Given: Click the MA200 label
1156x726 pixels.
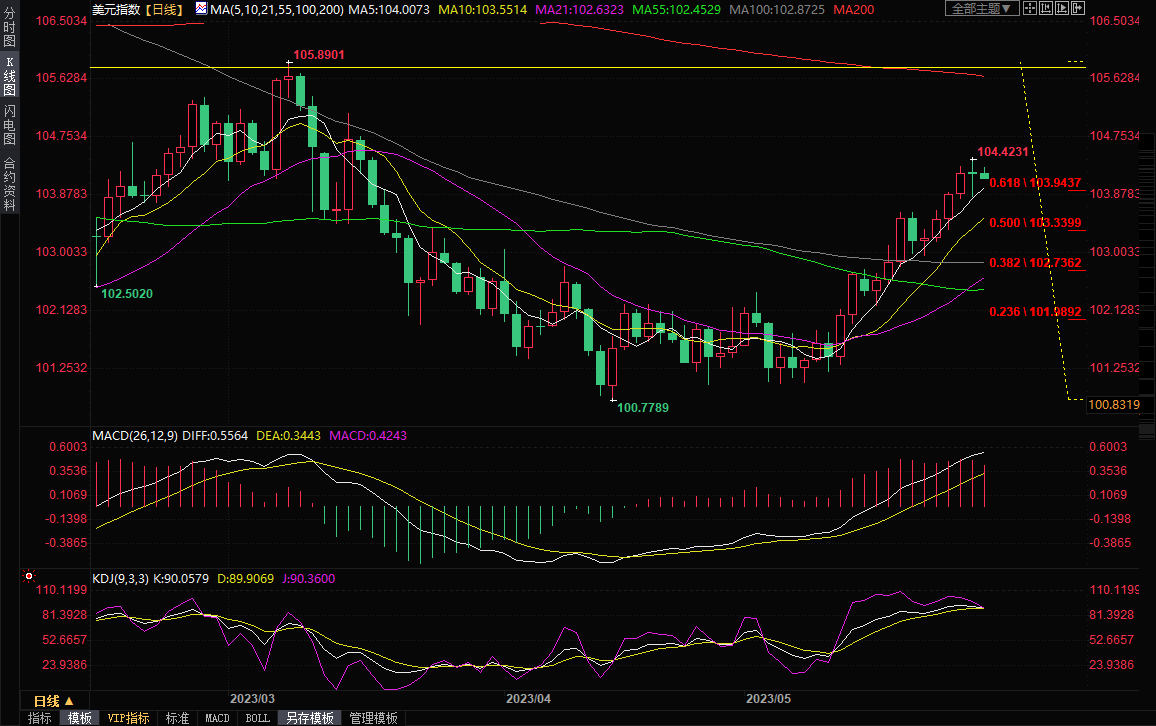Looking at the screenshot, I should 853,10.
